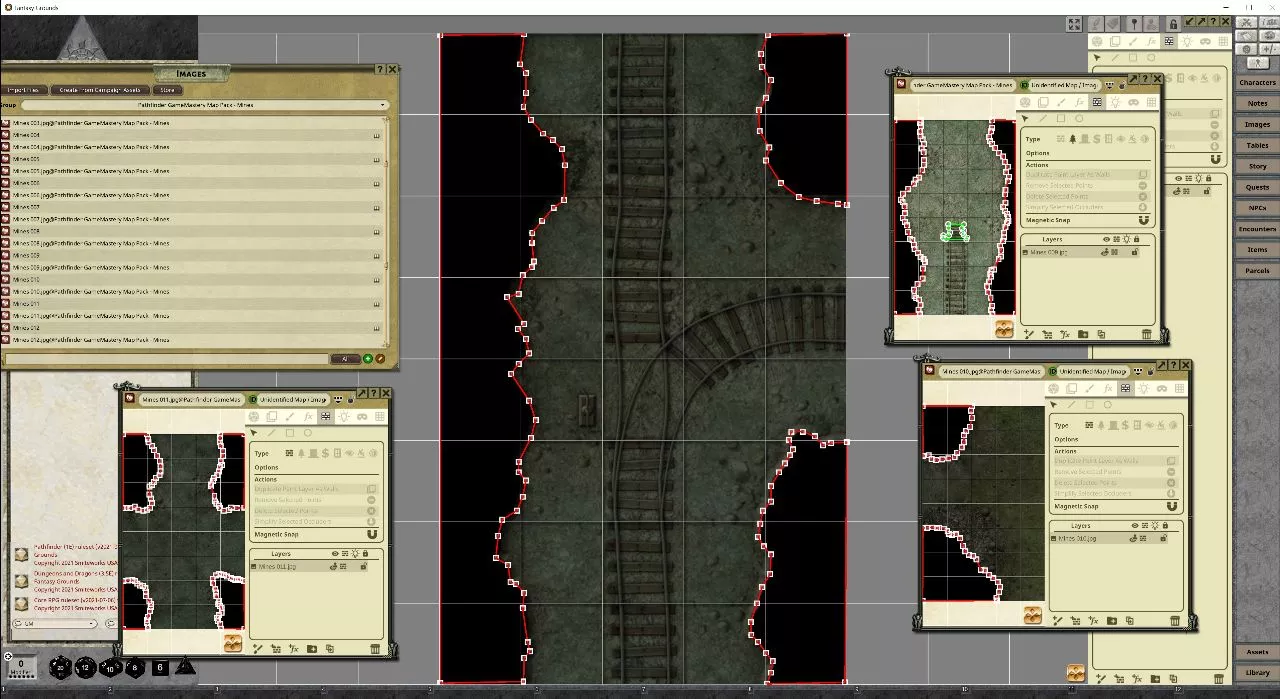Open Story in sidebar
Image resolution: width=1280 pixels, height=699 pixels.
pyautogui.click(x=1257, y=166)
